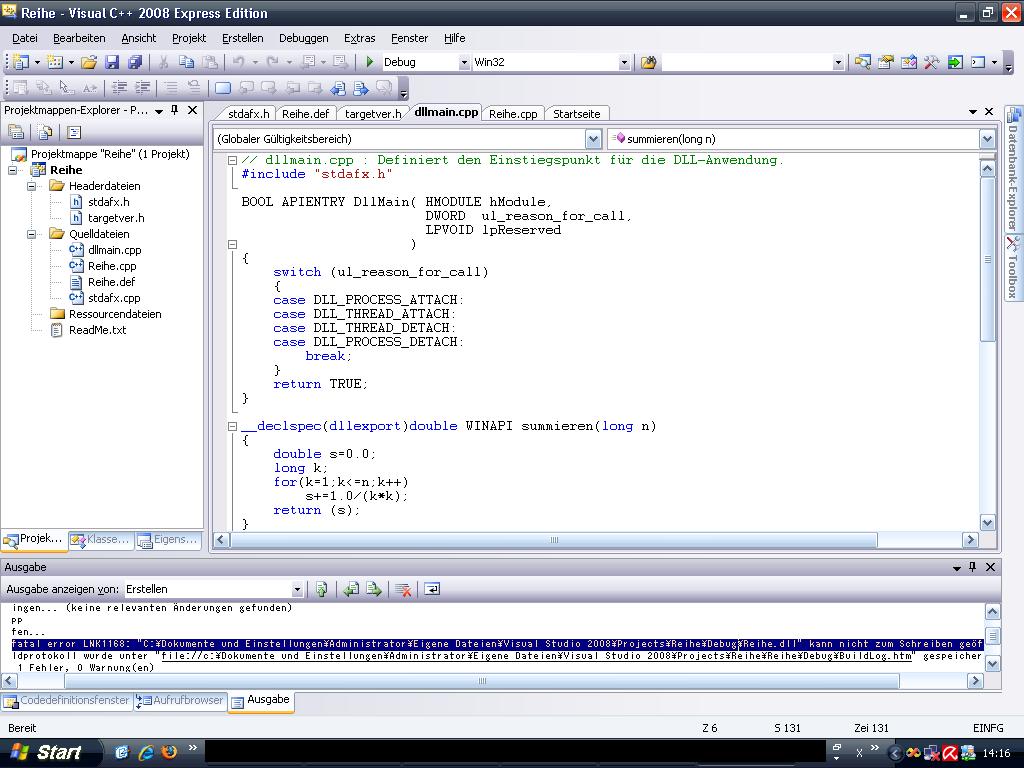Click the green Start Debugging play icon

370,62
